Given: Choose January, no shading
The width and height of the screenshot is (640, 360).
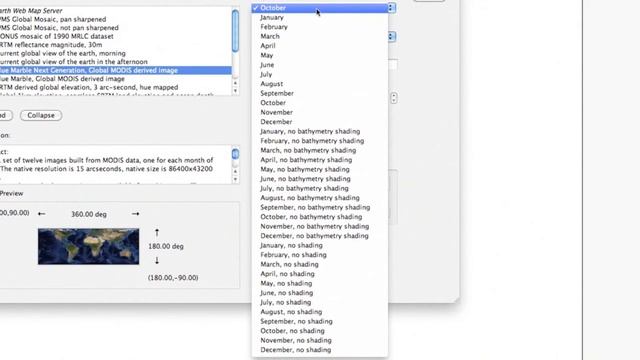Looking at the screenshot, I should (320, 245).
